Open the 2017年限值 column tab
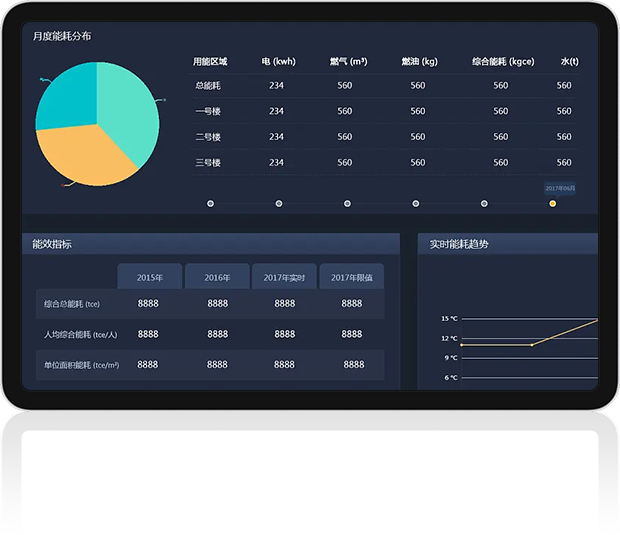The height and width of the screenshot is (535, 620). click(351, 277)
